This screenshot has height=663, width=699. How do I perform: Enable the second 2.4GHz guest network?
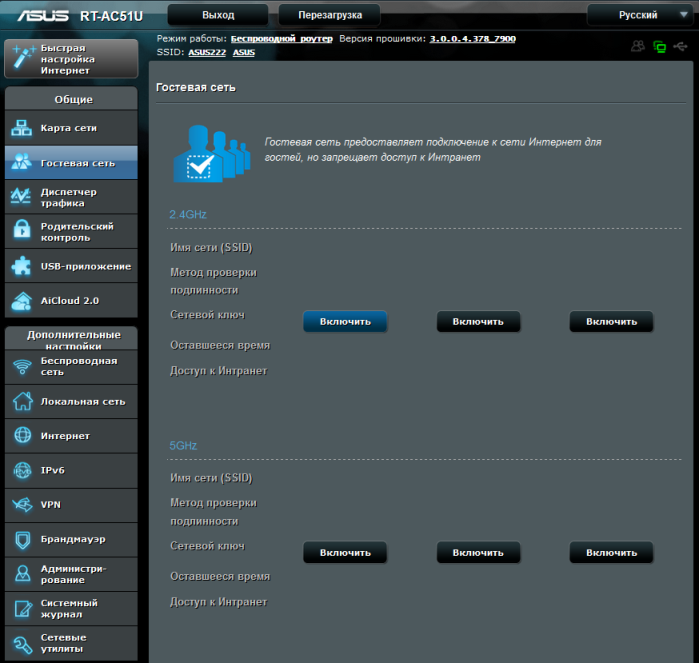[478, 321]
